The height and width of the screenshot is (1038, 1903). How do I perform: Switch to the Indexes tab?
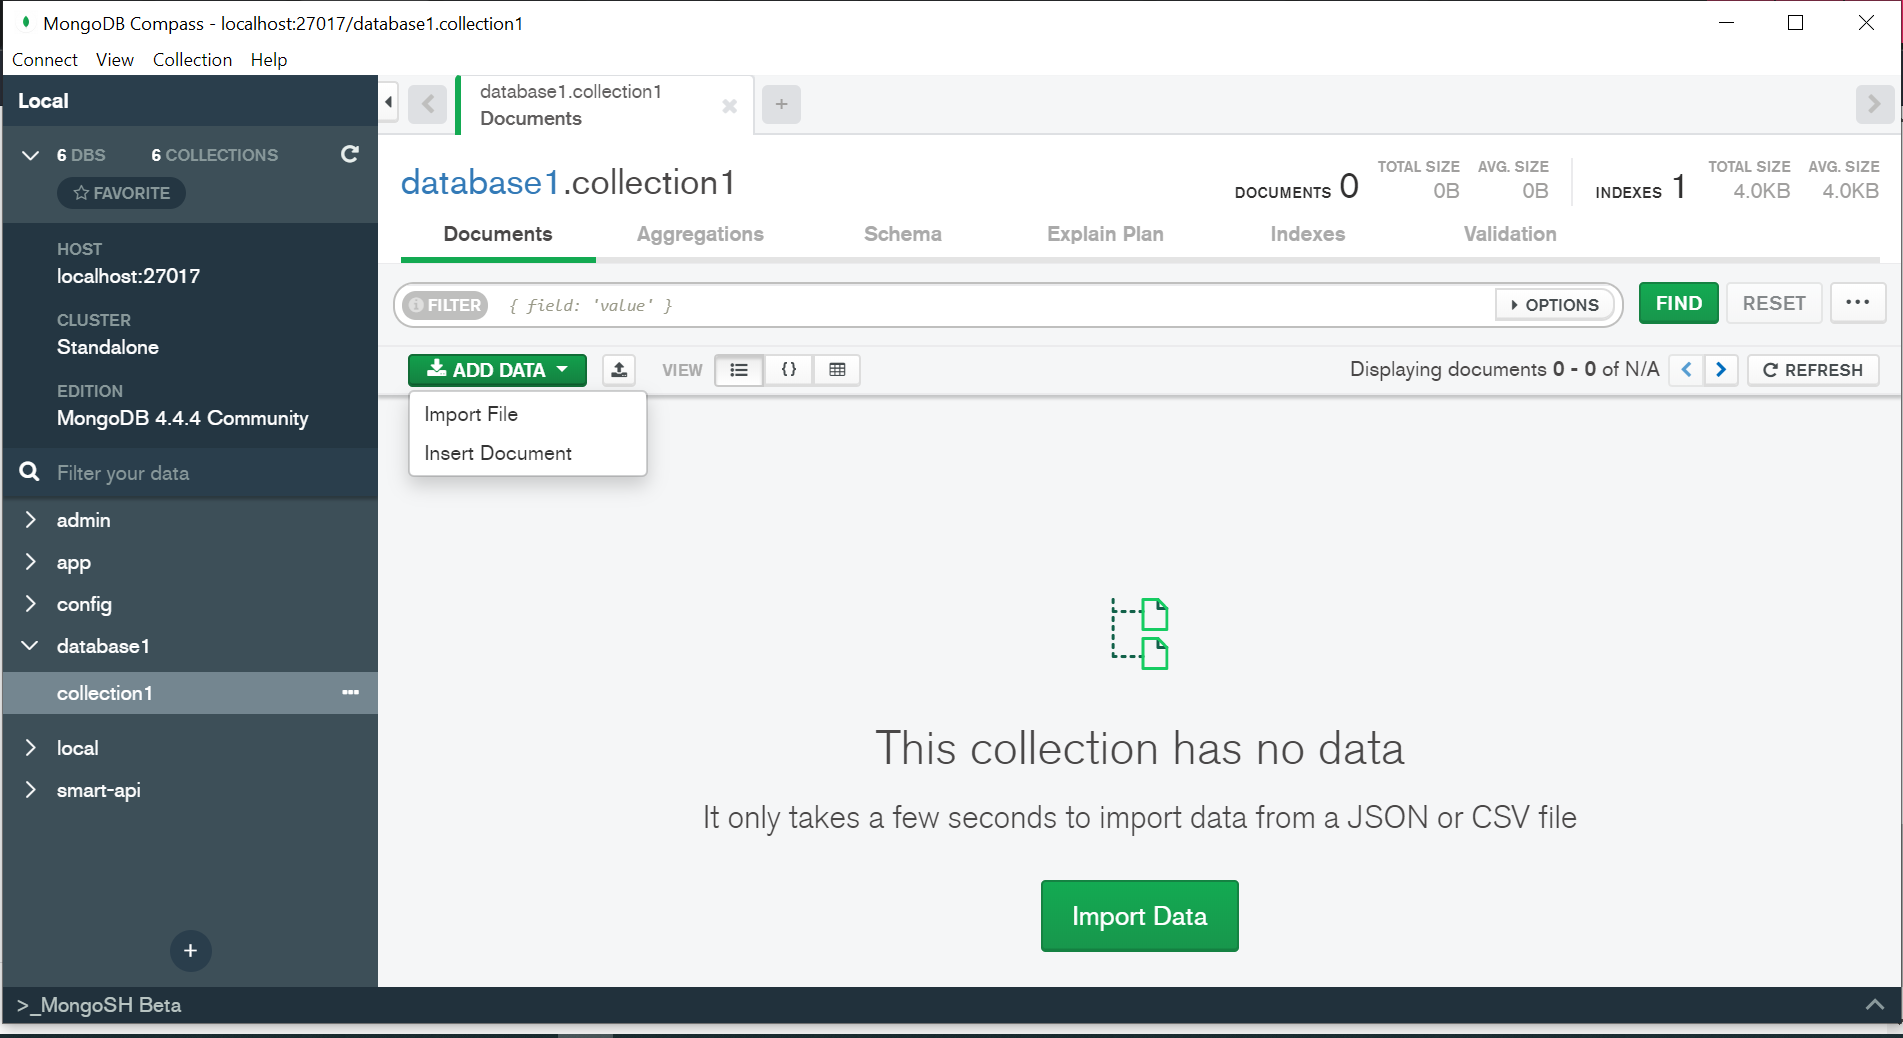tap(1308, 234)
